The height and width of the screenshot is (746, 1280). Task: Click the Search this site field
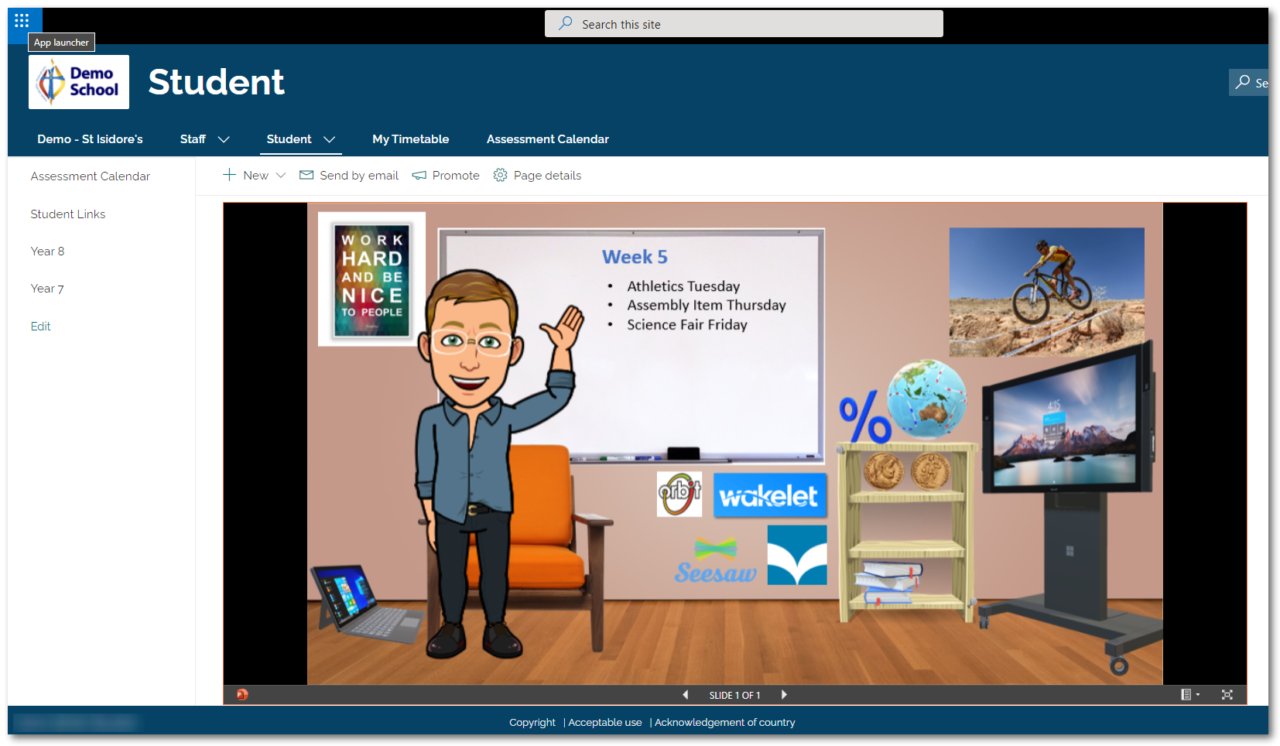click(x=743, y=24)
